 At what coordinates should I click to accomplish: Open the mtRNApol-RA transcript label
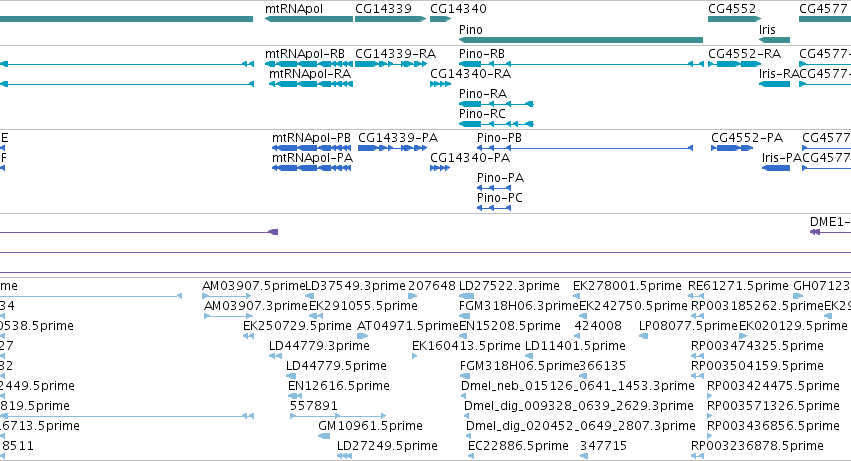coord(310,74)
